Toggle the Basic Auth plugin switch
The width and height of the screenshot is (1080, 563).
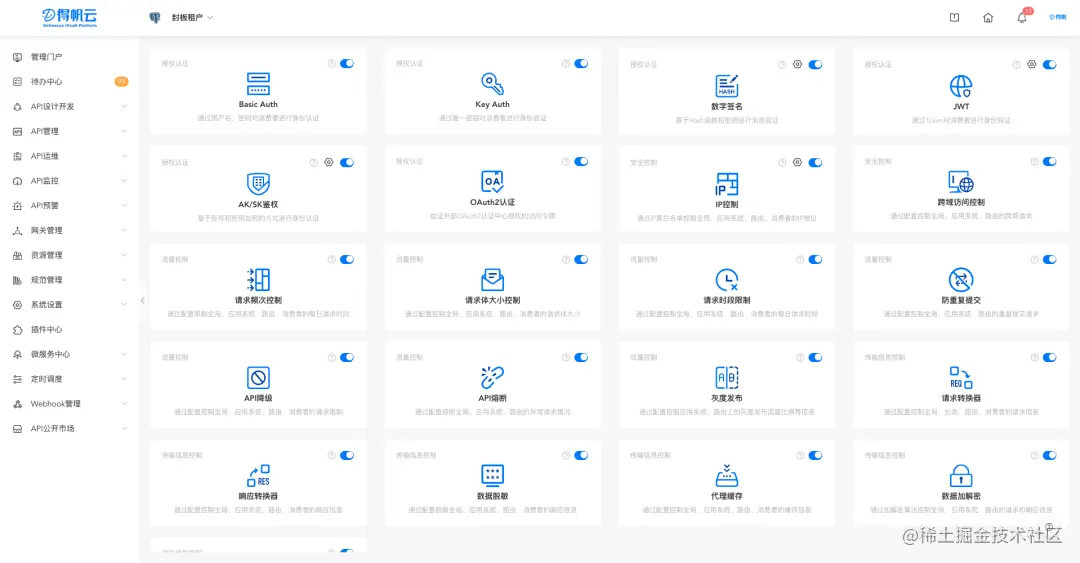347,63
